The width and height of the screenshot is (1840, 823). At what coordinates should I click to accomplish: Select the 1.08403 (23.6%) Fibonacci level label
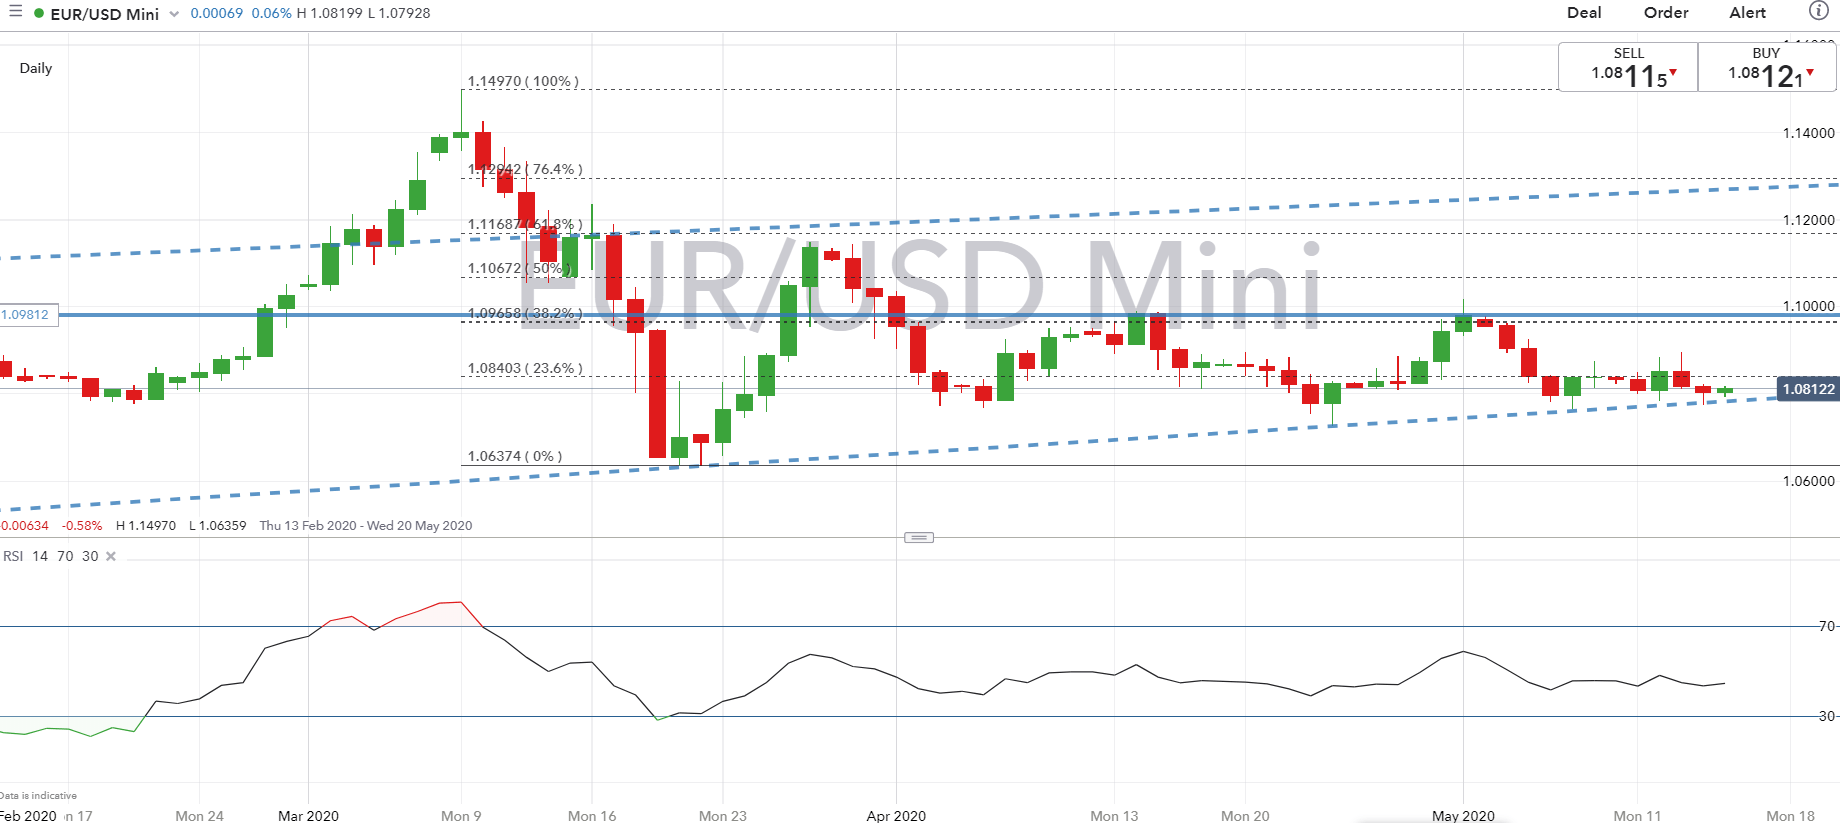525,368
